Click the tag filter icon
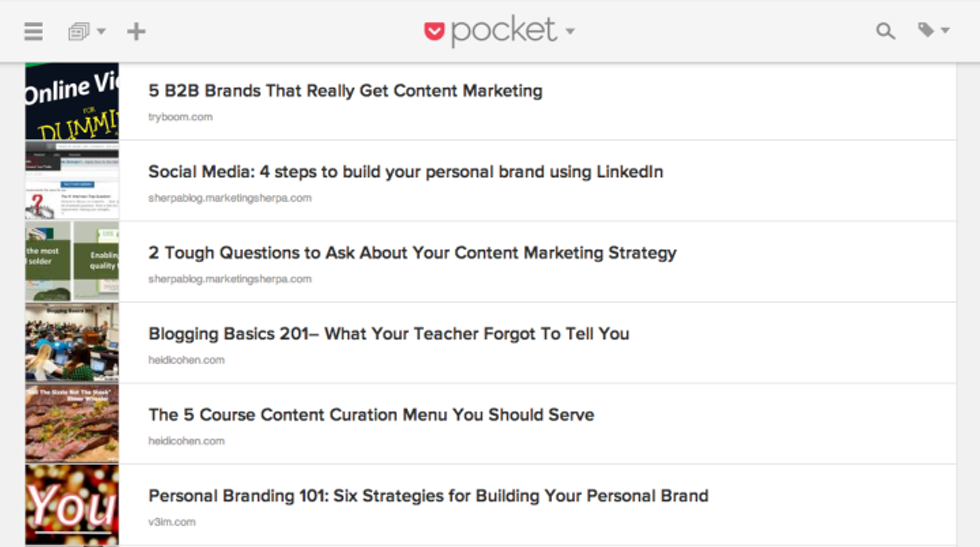The width and height of the screenshot is (980, 547). [x=926, y=31]
